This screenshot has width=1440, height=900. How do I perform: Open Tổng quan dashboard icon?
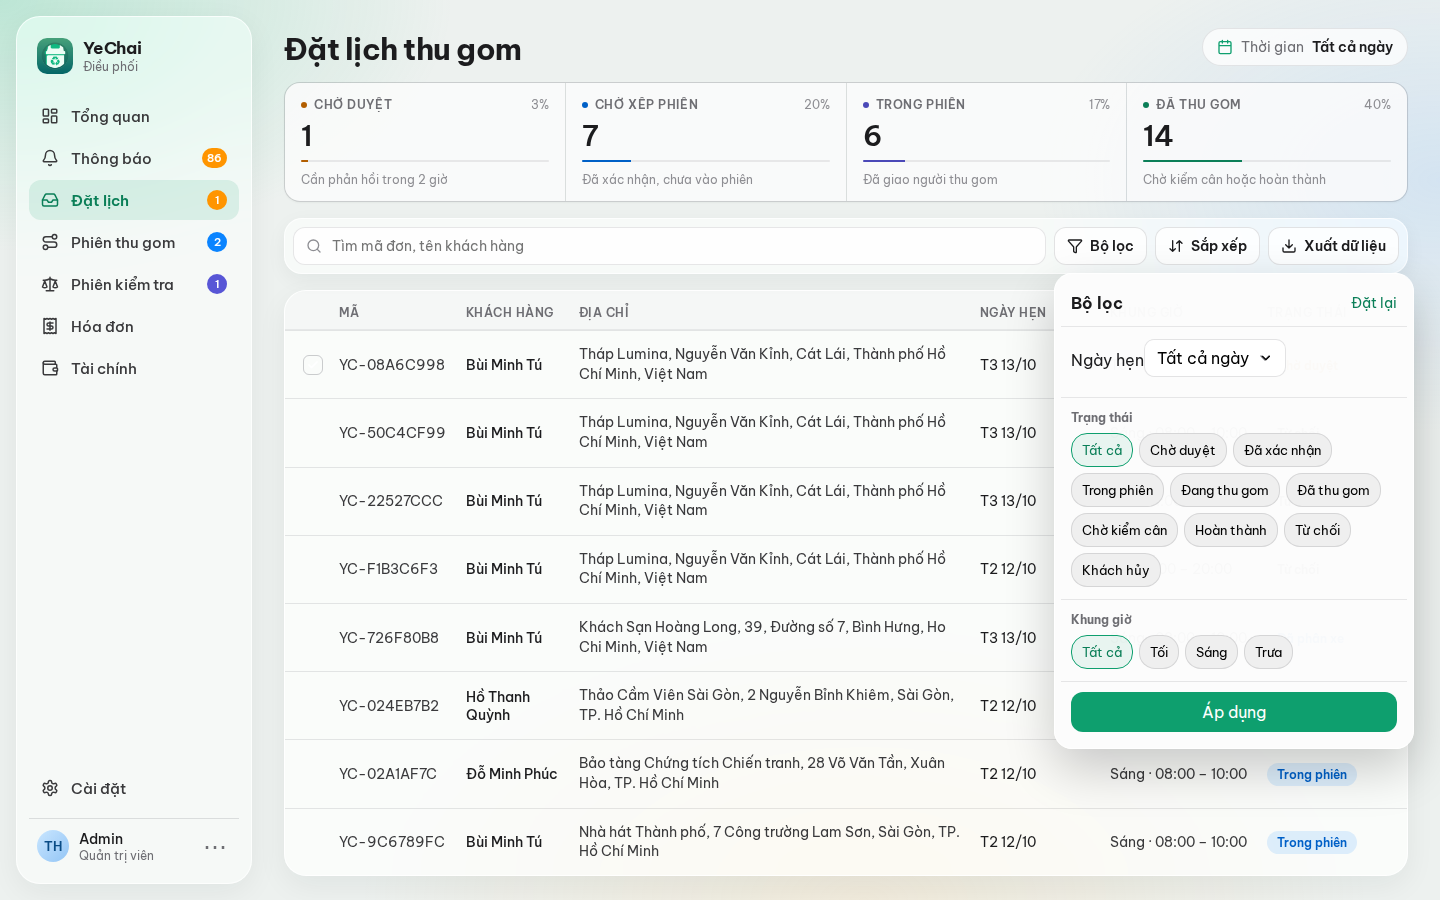tap(50, 116)
